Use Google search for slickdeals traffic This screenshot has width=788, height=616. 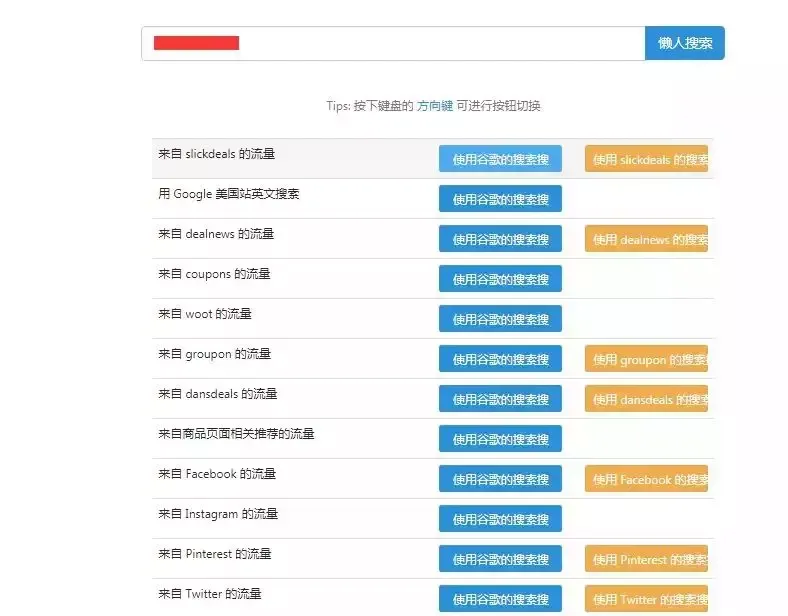point(500,159)
